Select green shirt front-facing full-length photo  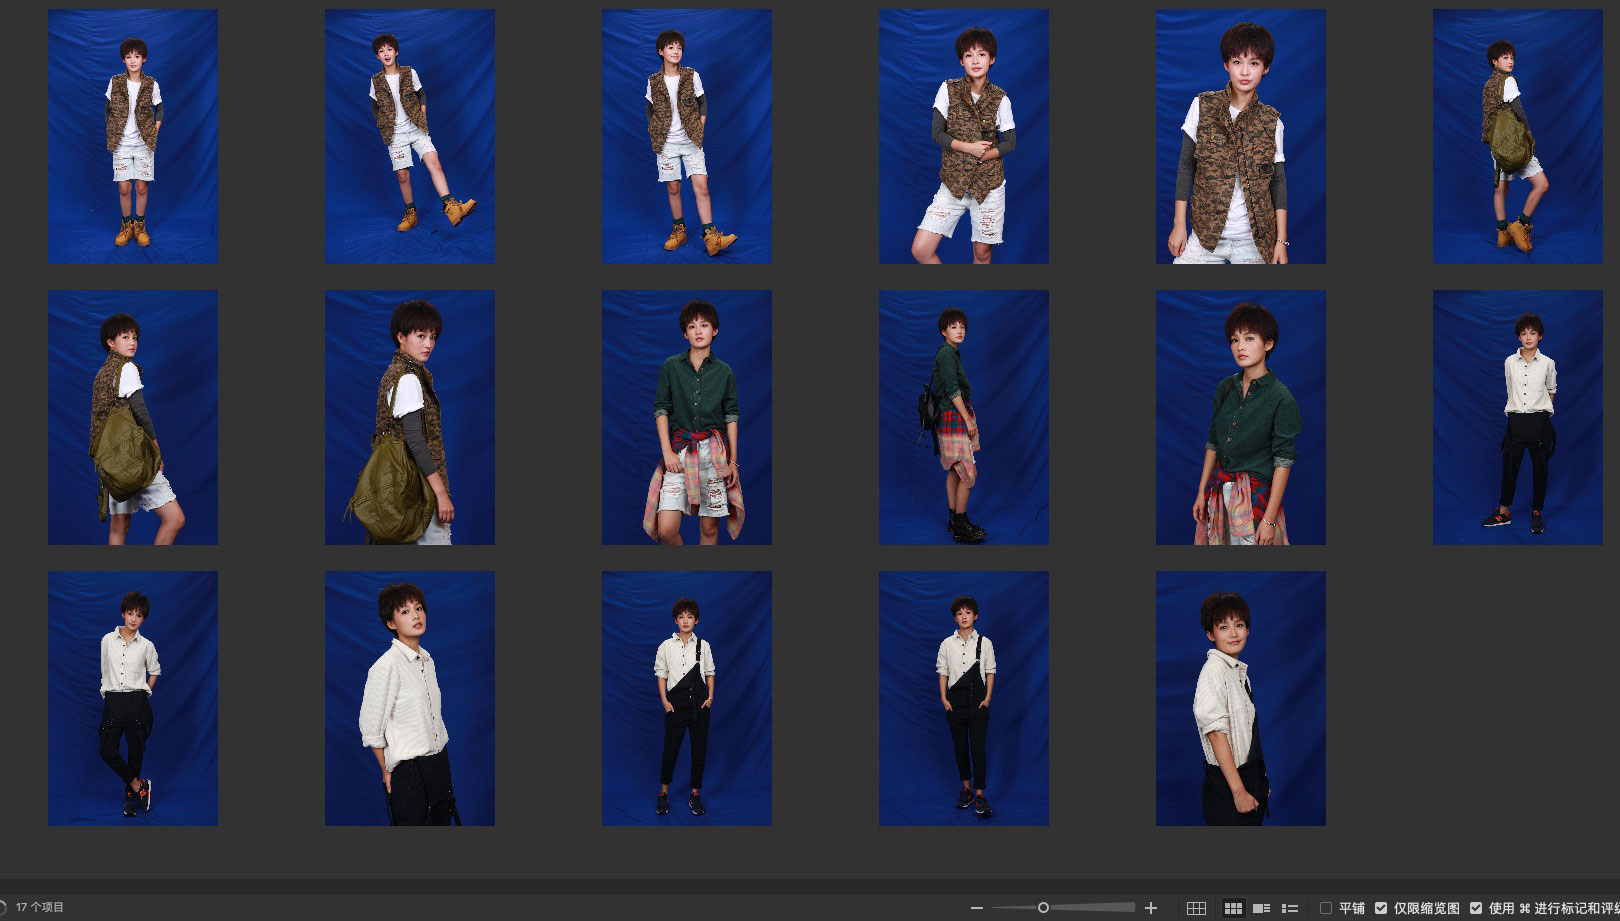[x=686, y=417]
